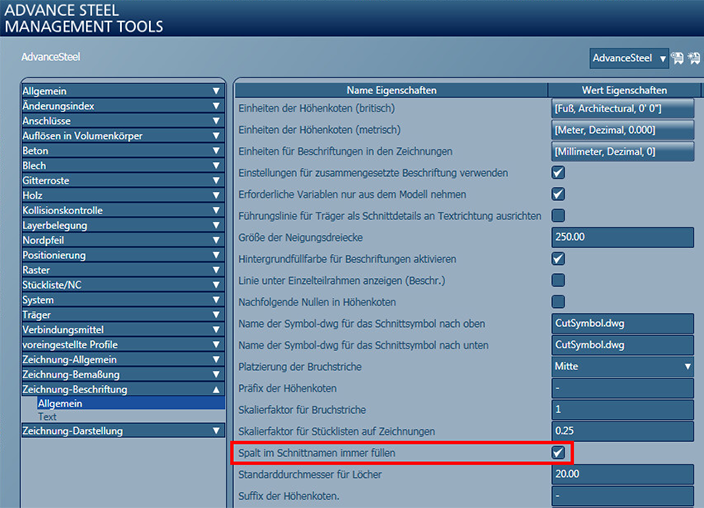Edit Schnittsymbol nach unten CutSymbol.dwg field
The width and height of the screenshot is (704, 508).
[x=622, y=345]
